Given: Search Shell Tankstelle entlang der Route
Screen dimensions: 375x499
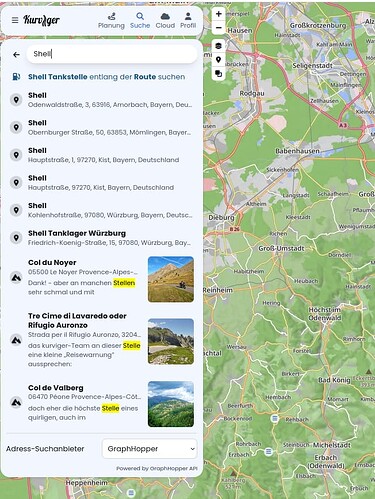Looking at the screenshot, I should coord(106,77).
